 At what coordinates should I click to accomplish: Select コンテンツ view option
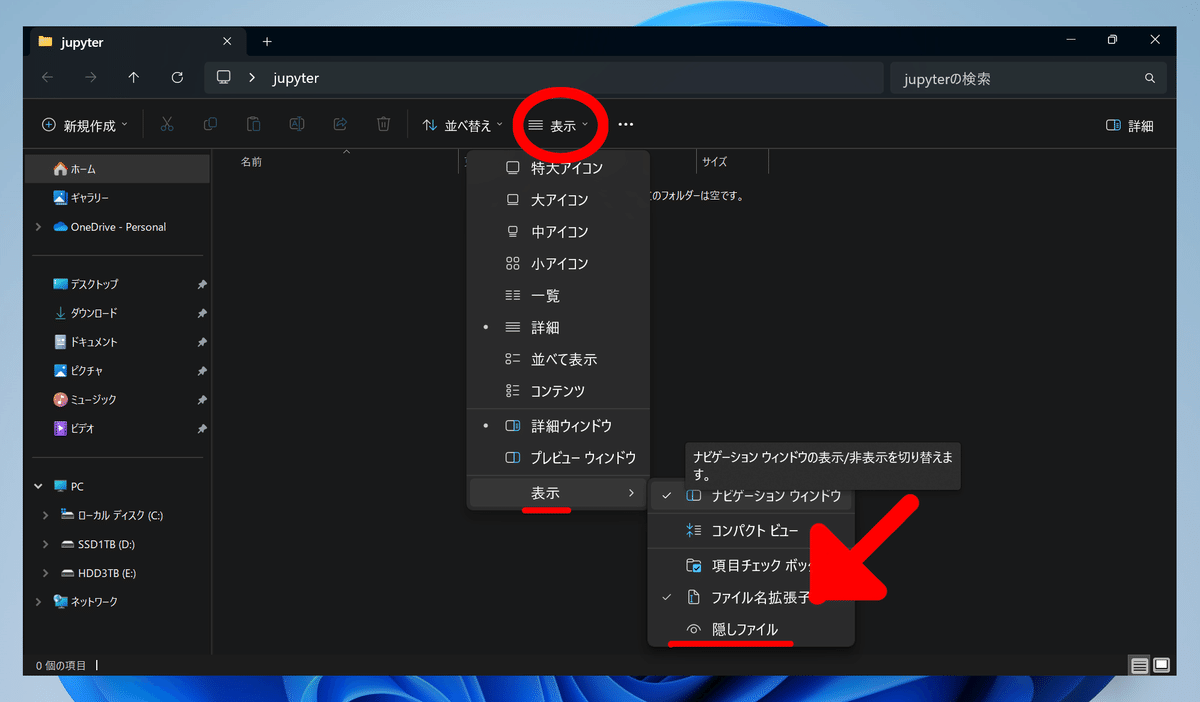(x=558, y=391)
